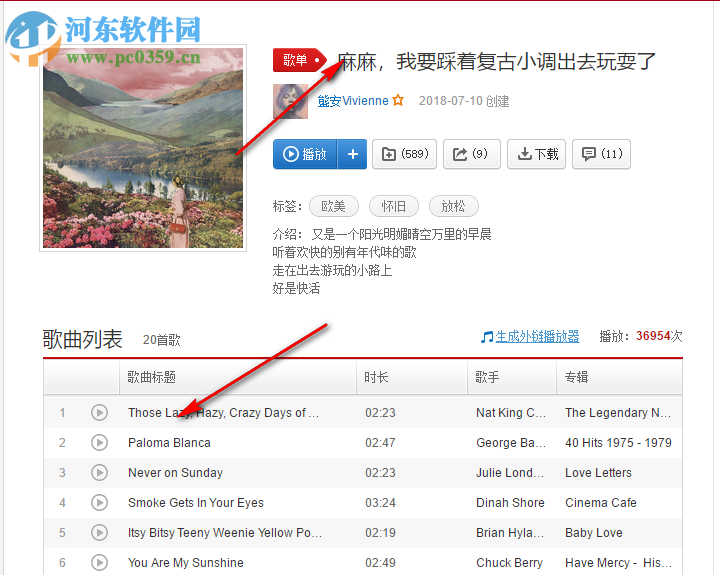Open the 欧美 tag
This screenshot has width=720, height=575.
334,206
